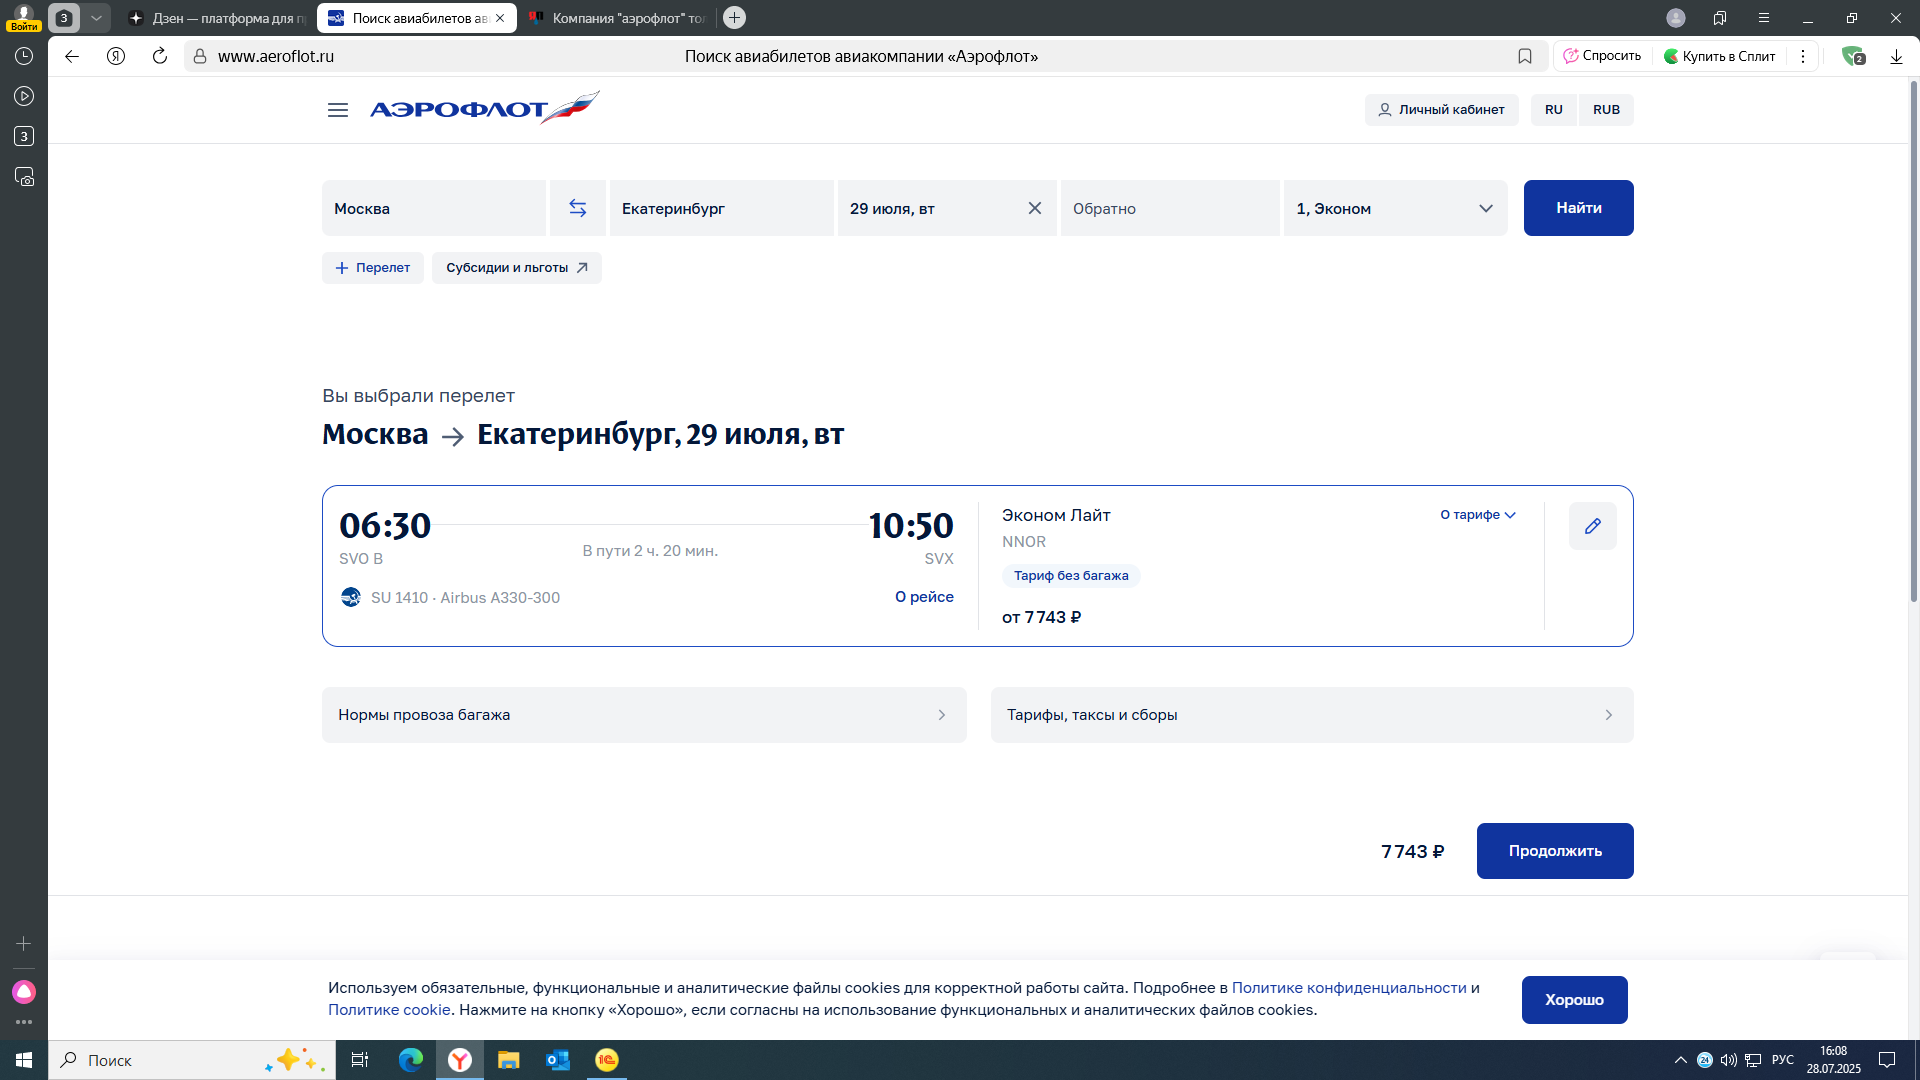This screenshot has height=1080, width=1920.
Task: Open a new browser tab
Action: (x=734, y=18)
